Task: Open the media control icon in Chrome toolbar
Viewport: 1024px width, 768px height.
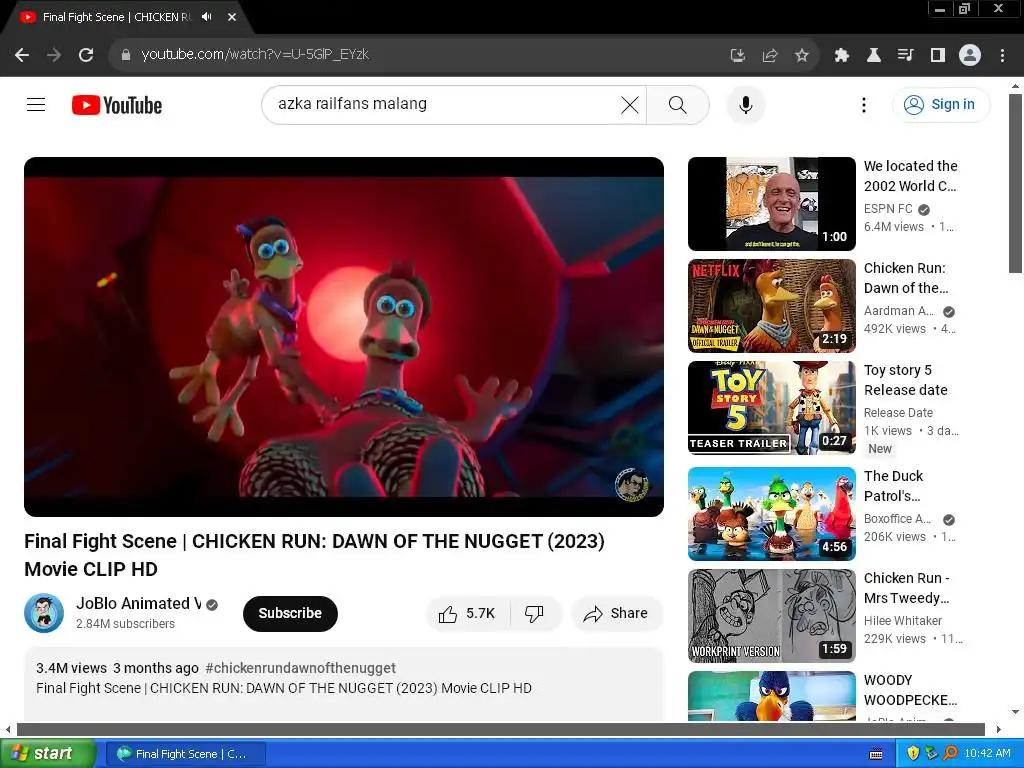Action: 906,55
